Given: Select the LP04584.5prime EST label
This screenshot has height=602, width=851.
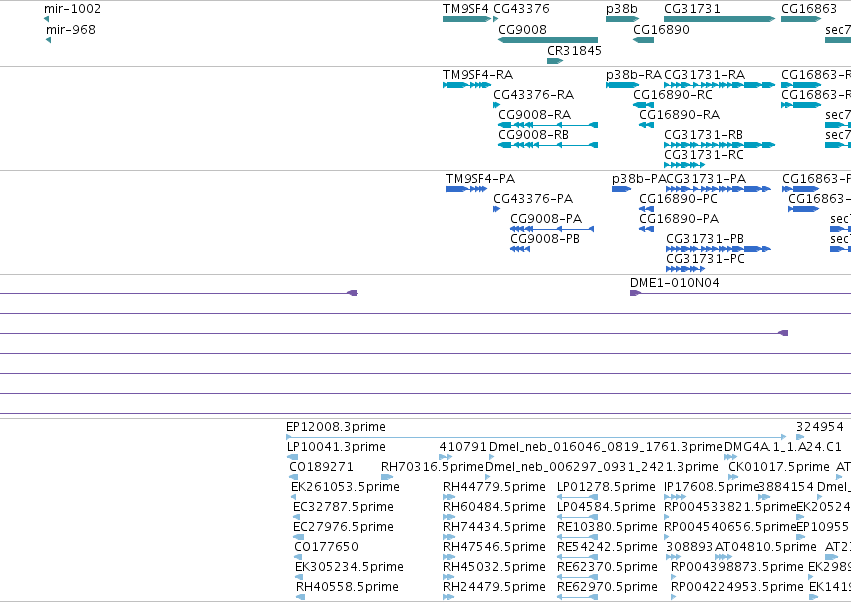Looking at the screenshot, I should tap(606, 508).
